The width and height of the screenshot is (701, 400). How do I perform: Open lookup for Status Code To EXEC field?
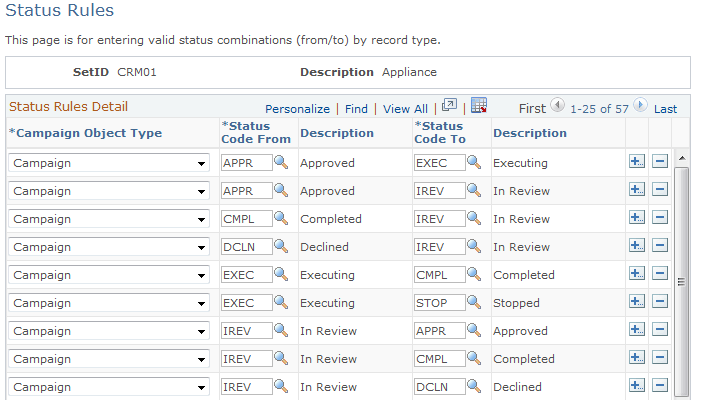coord(474,162)
